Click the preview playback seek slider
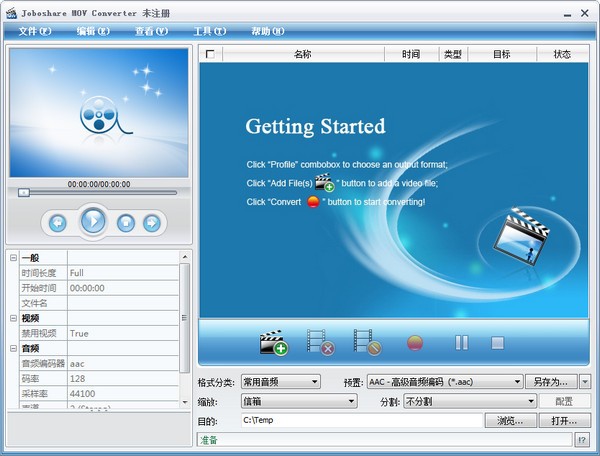This screenshot has height=456, width=600. click(98, 192)
